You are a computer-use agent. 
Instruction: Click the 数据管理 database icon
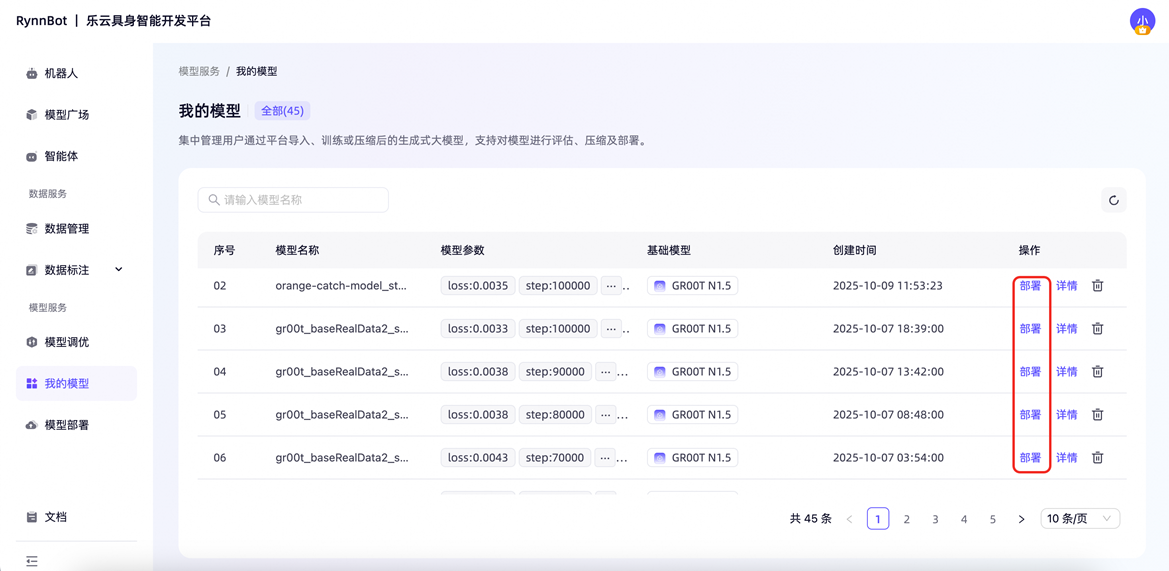tap(31, 229)
